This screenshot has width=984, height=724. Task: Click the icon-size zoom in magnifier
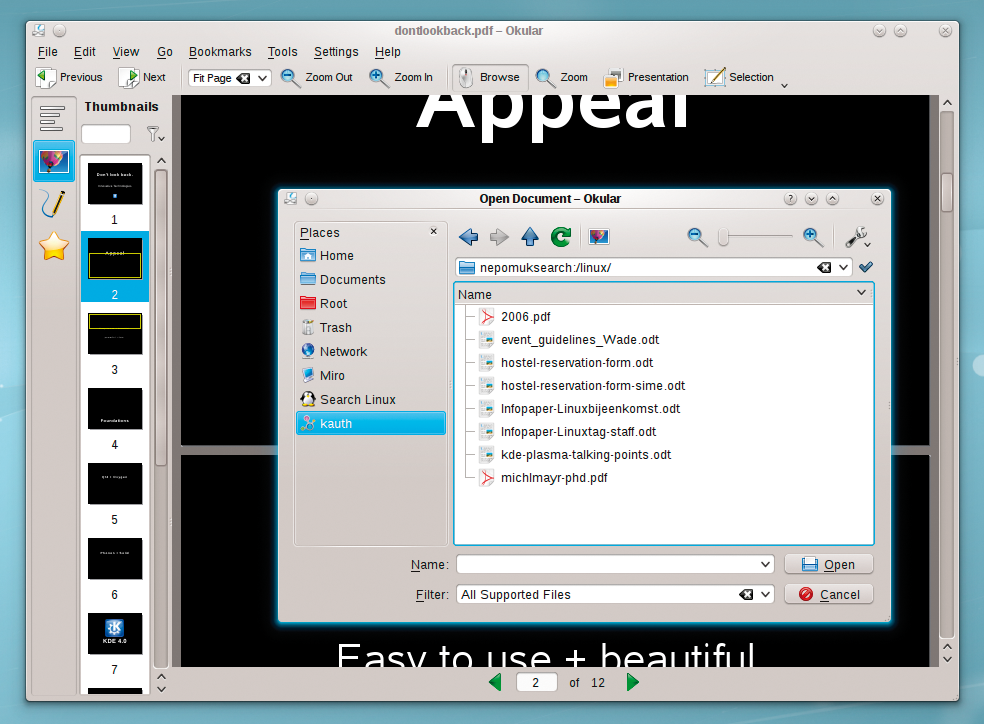pos(813,237)
